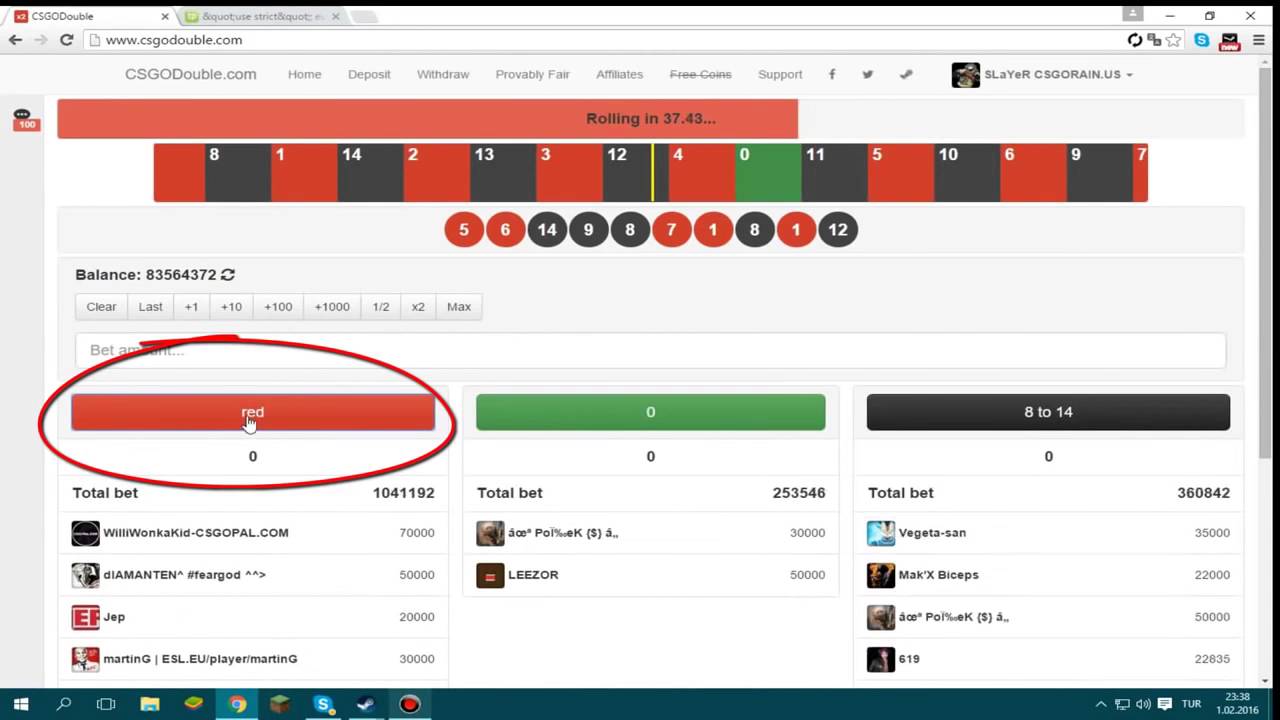Screen dimensions: 1280x720
Task: Click WilliWonkaKid-CSGOPAL.COM avatar
Action: pyautogui.click(x=85, y=533)
